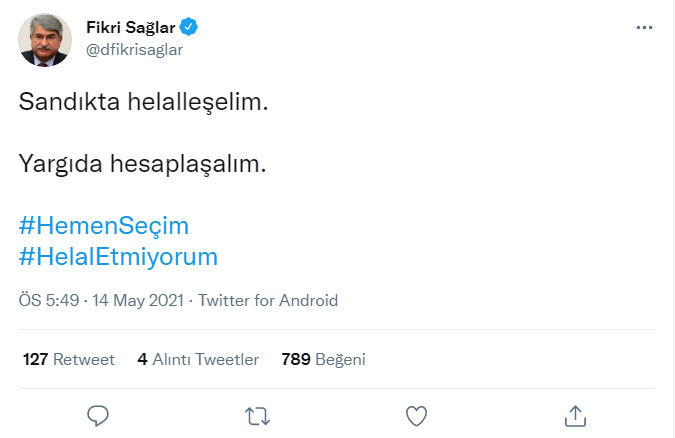
Task: Click the number 789 likes count
Action: point(296,359)
